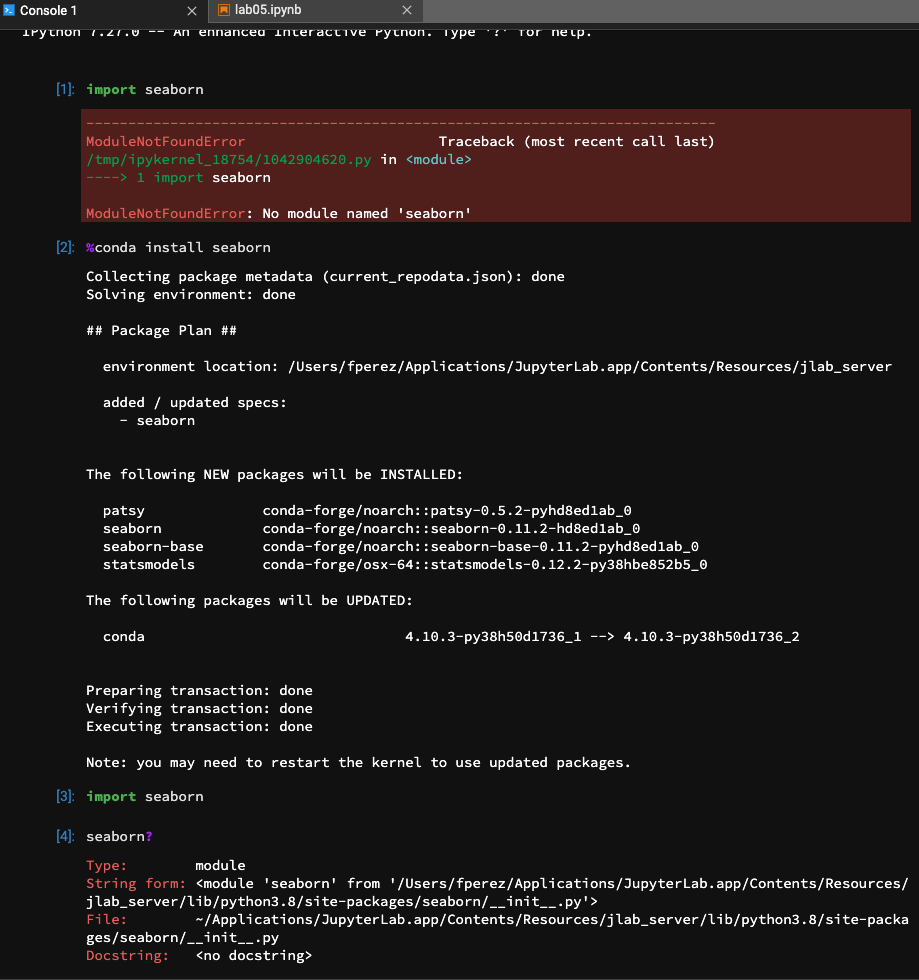The image size is (919, 980).
Task: Select the execution prompt [1]
Action: pos(63,89)
